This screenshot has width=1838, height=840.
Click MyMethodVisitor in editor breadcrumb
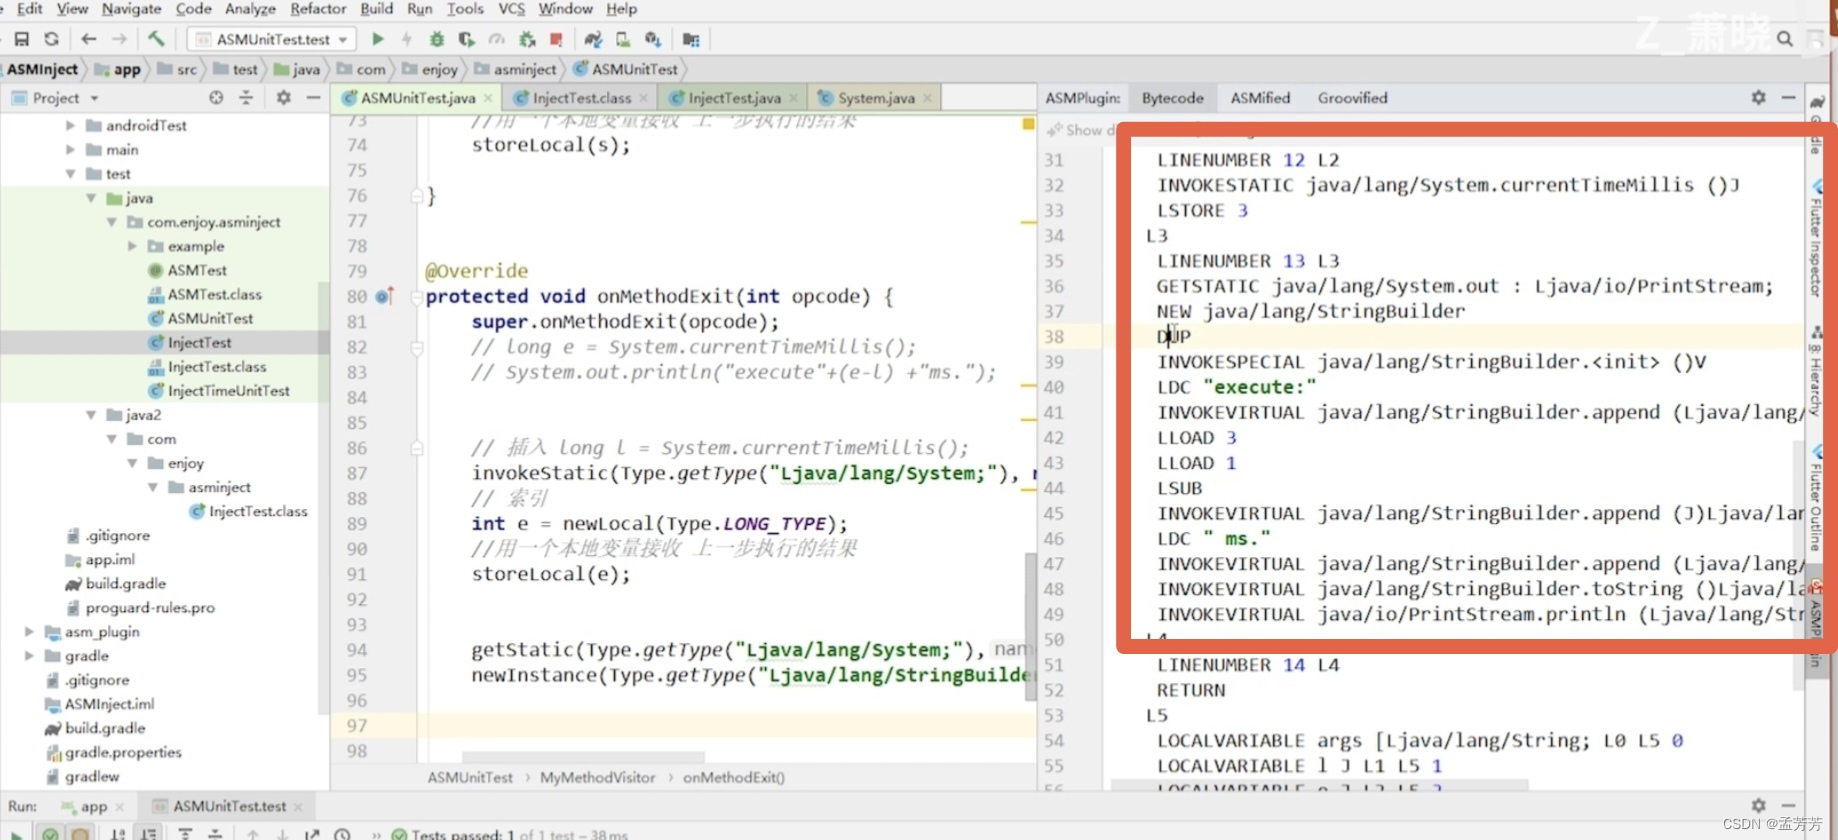(597, 777)
